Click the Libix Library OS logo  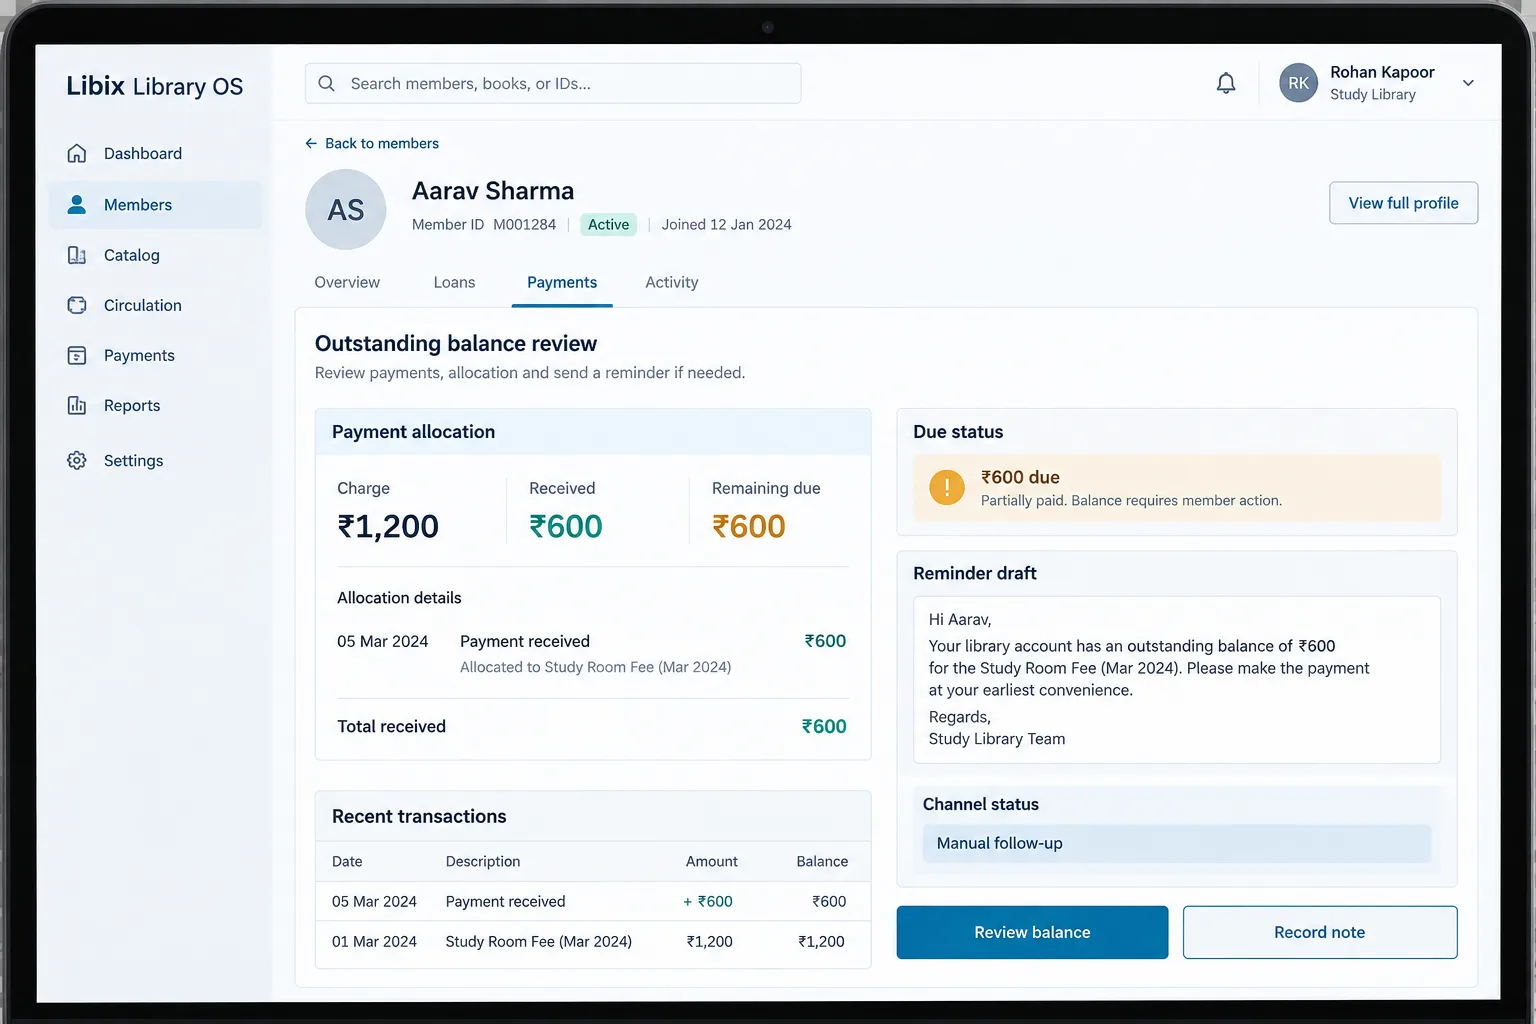[x=155, y=86]
